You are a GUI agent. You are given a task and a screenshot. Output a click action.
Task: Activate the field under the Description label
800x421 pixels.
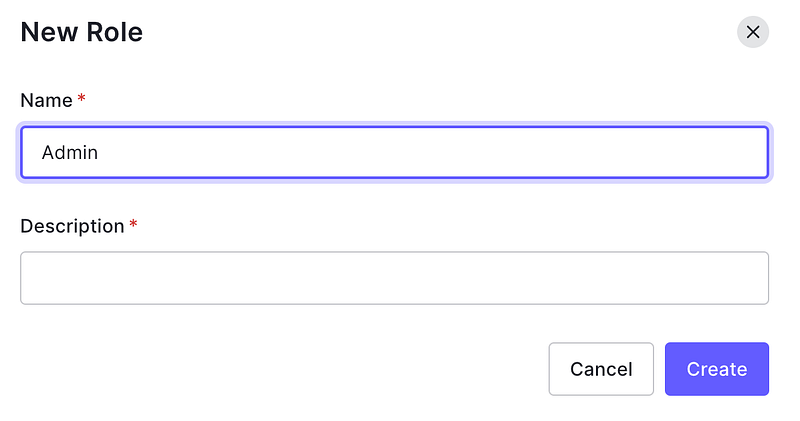(394, 278)
